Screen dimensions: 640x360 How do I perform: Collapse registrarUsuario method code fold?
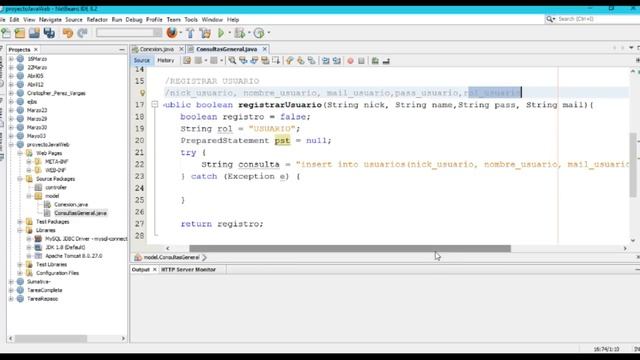(155, 105)
